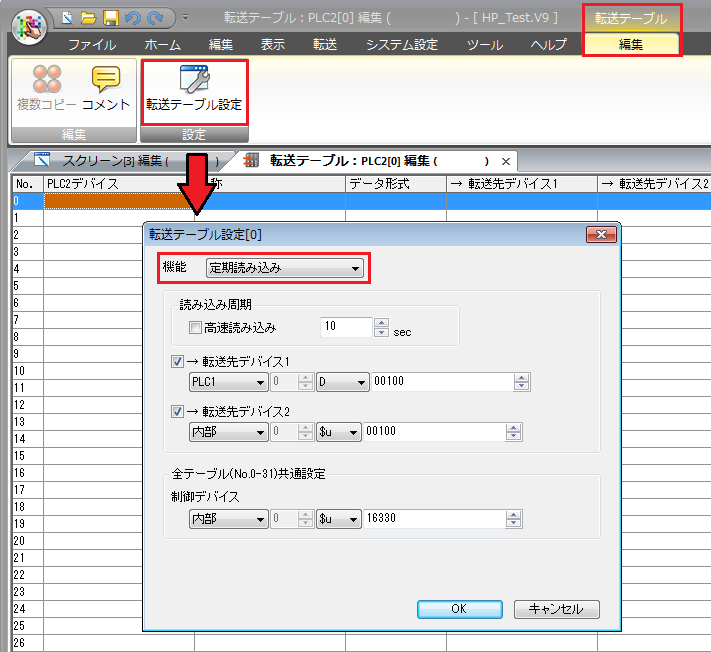Uncheck the 転送先デバイス1 checkbox
Screen dimensions: 711x652
(x=178, y=362)
